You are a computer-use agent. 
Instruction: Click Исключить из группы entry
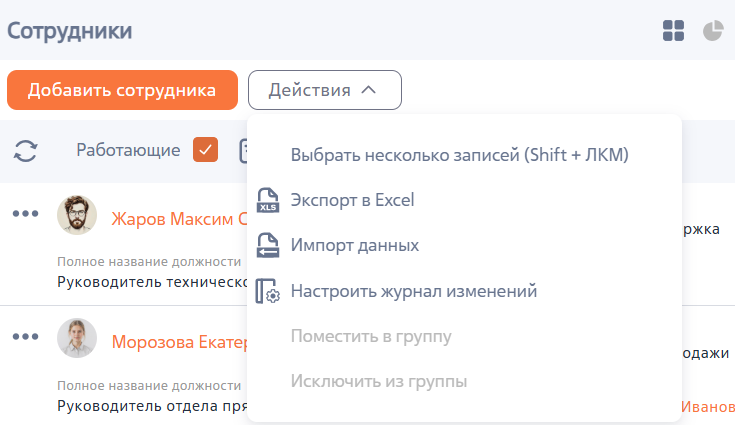(379, 381)
